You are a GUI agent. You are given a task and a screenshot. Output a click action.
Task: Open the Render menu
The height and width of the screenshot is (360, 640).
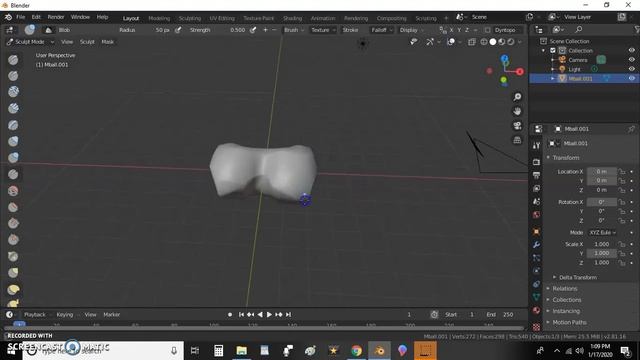point(56,17)
